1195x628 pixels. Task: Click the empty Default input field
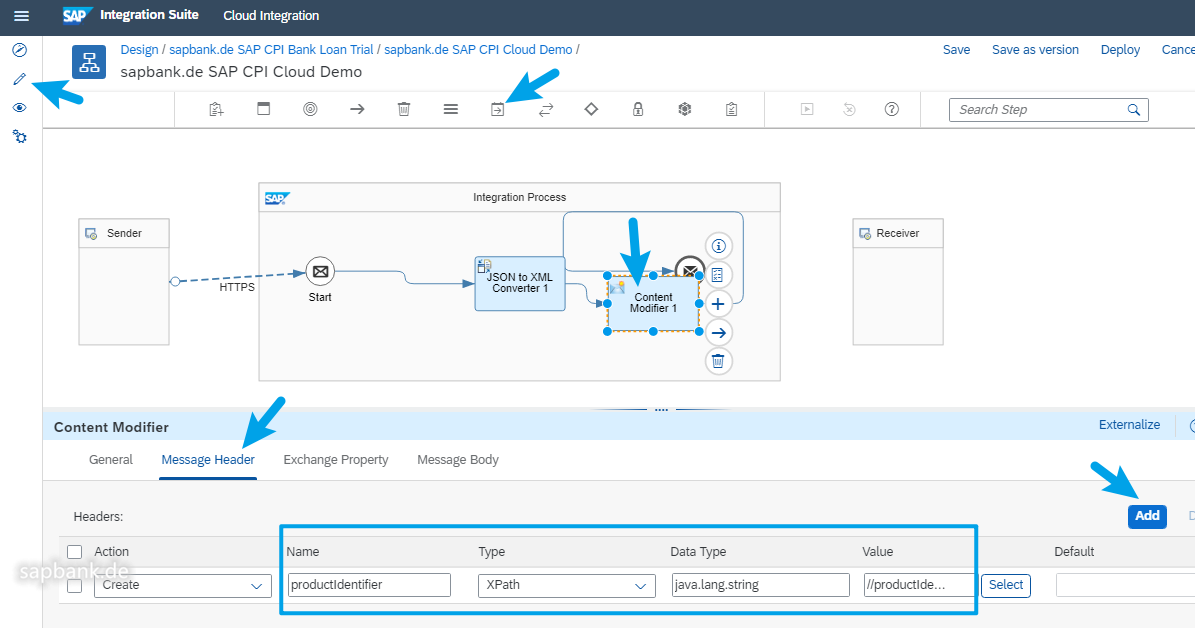(1125, 585)
